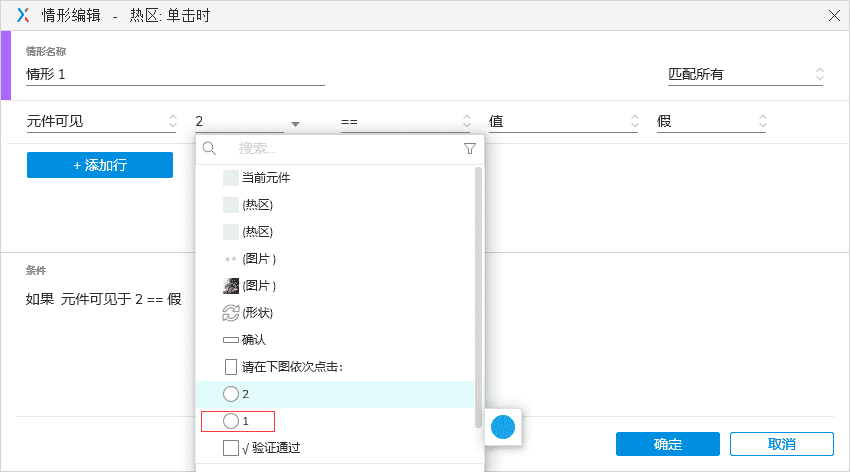The width and height of the screenshot is (850, 472).
Task: Open the filter funnel icon
Action: click(x=469, y=148)
